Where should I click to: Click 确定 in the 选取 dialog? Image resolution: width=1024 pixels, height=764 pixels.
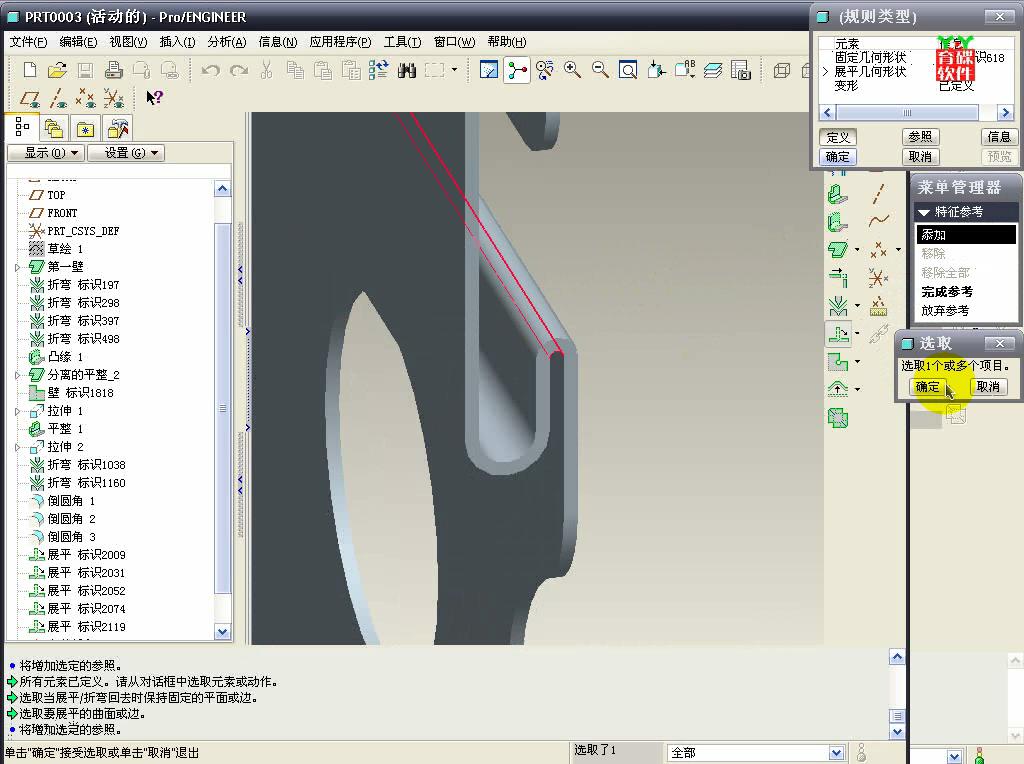[x=927, y=387]
